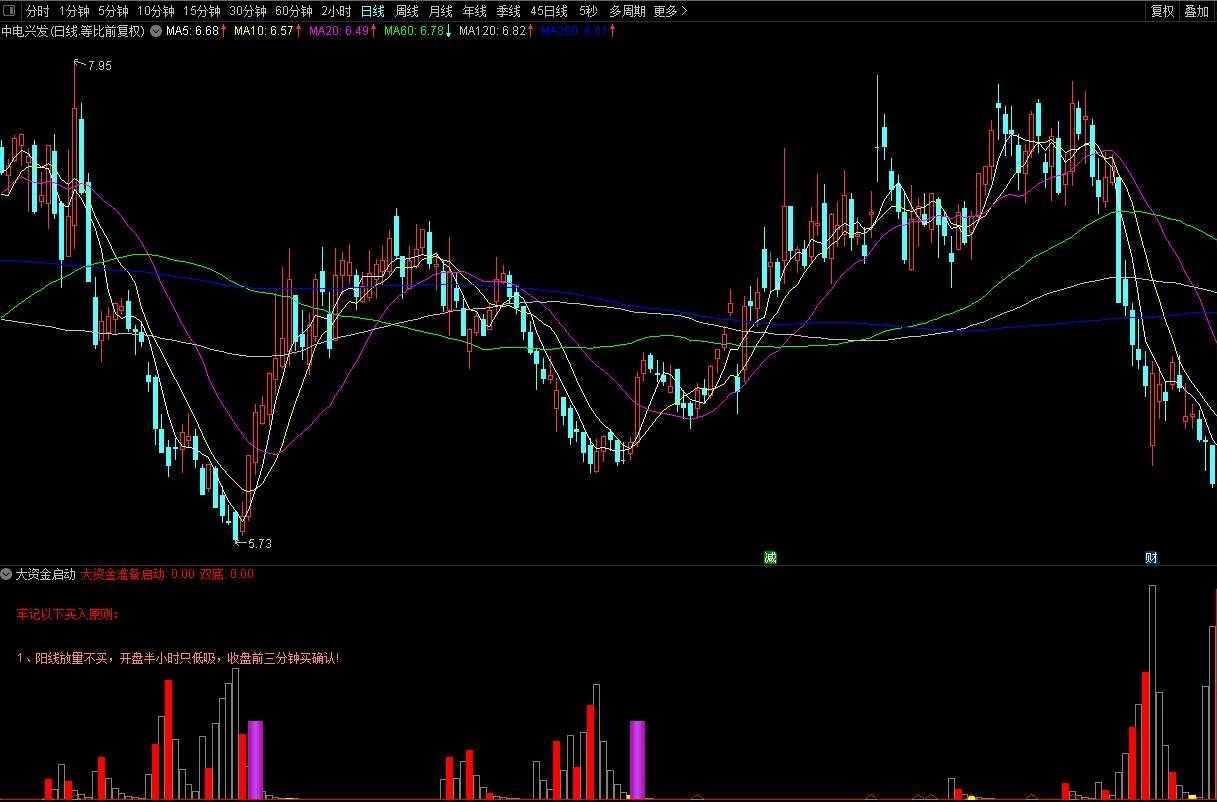The width and height of the screenshot is (1217, 802).
Task: Click the 7.95 high price label
Action: tap(100, 66)
